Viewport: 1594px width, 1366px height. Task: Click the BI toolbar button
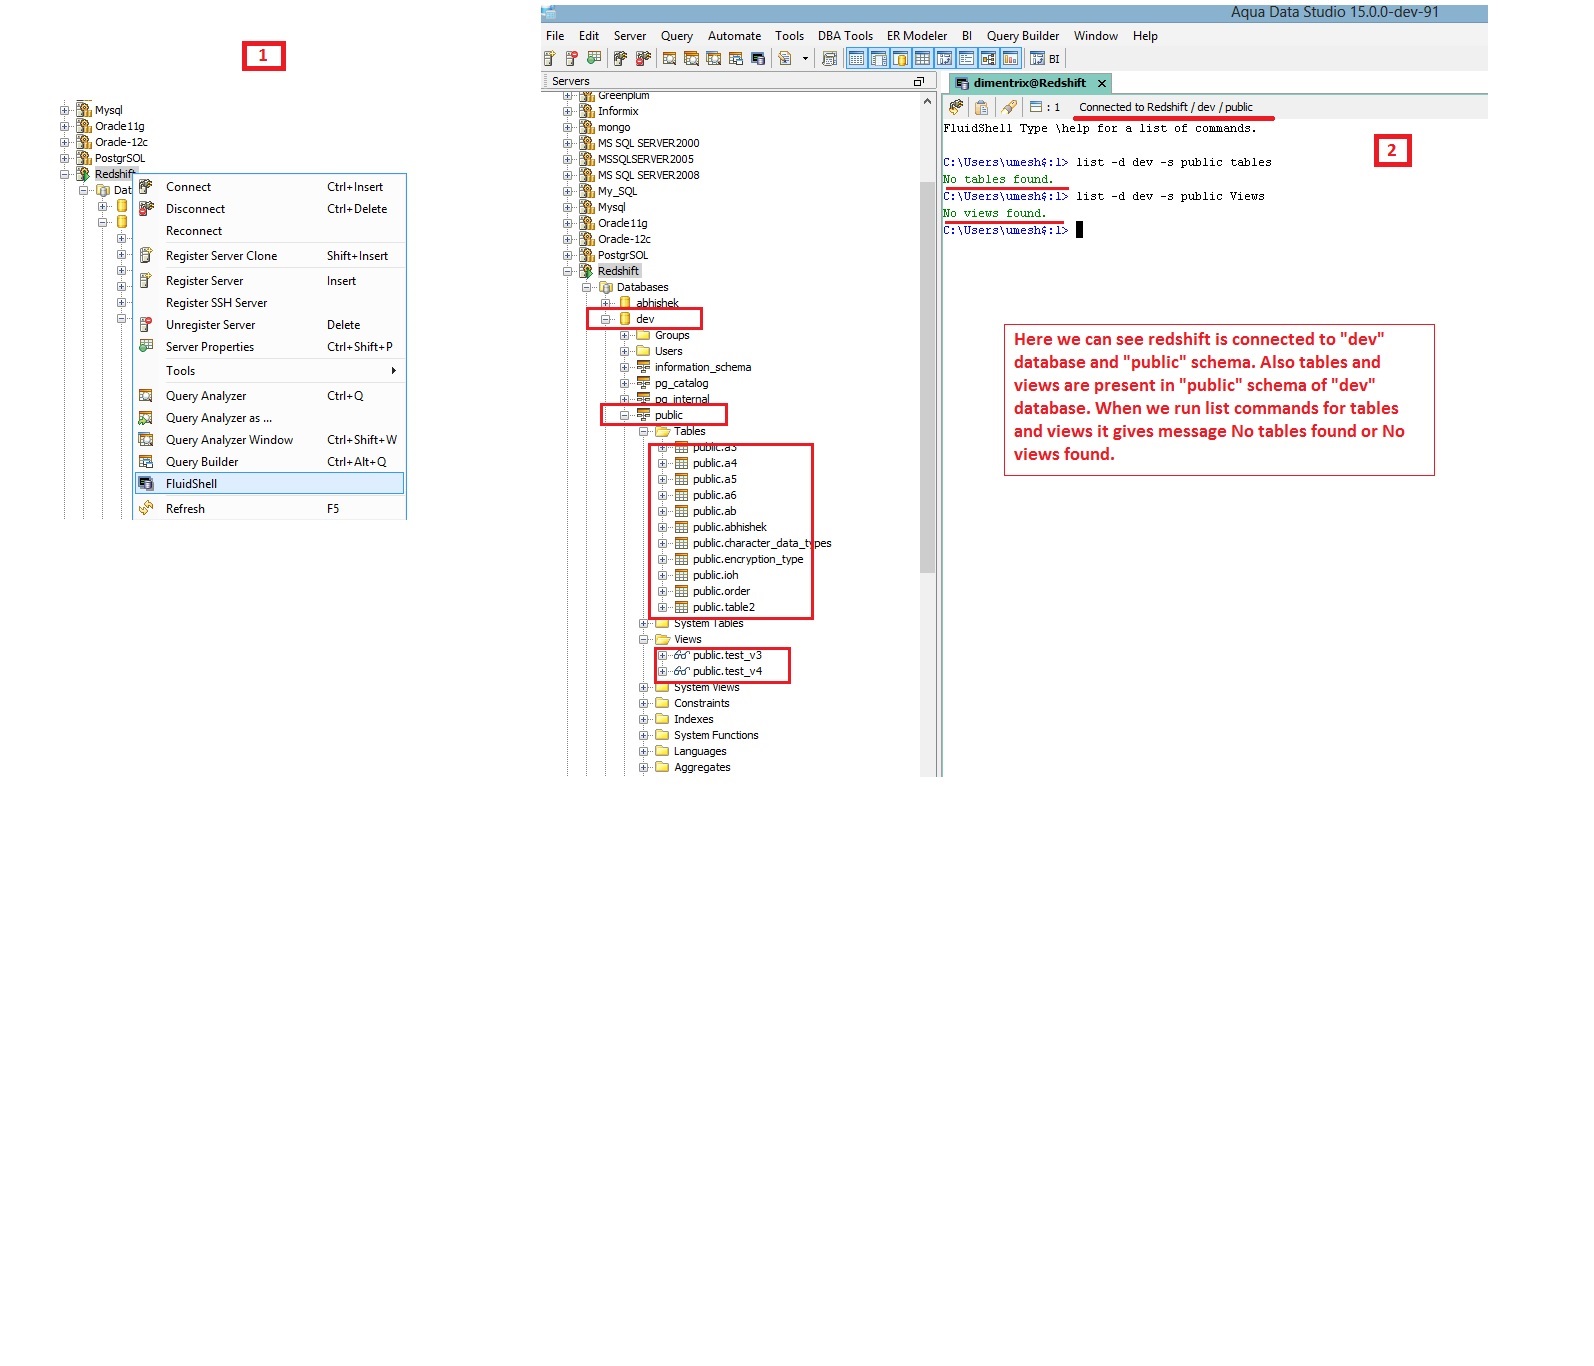click(1046, 59)
